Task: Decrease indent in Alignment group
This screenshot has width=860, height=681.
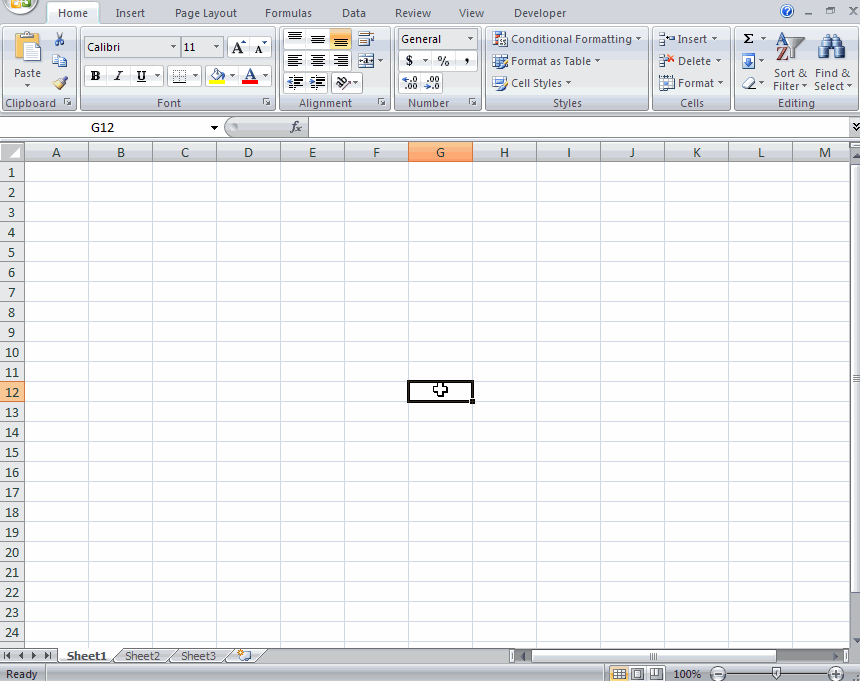Action: click(x=295, y=83)
